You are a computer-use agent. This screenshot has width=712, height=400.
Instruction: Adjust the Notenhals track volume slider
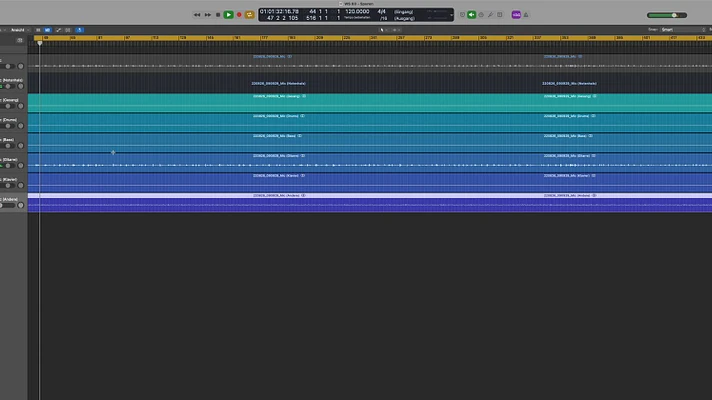[6, 86]
